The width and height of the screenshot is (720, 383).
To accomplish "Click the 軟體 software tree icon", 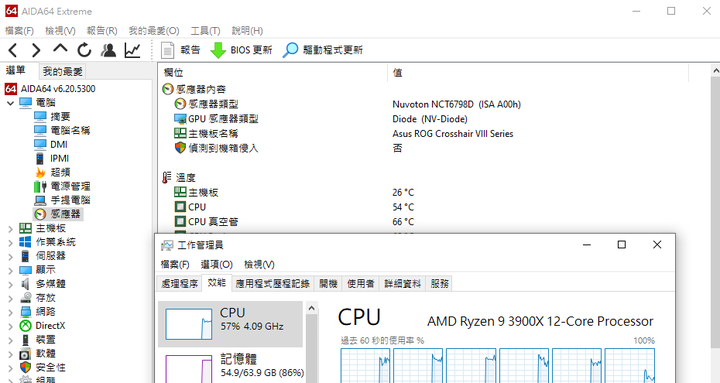I will coord(25,354).
